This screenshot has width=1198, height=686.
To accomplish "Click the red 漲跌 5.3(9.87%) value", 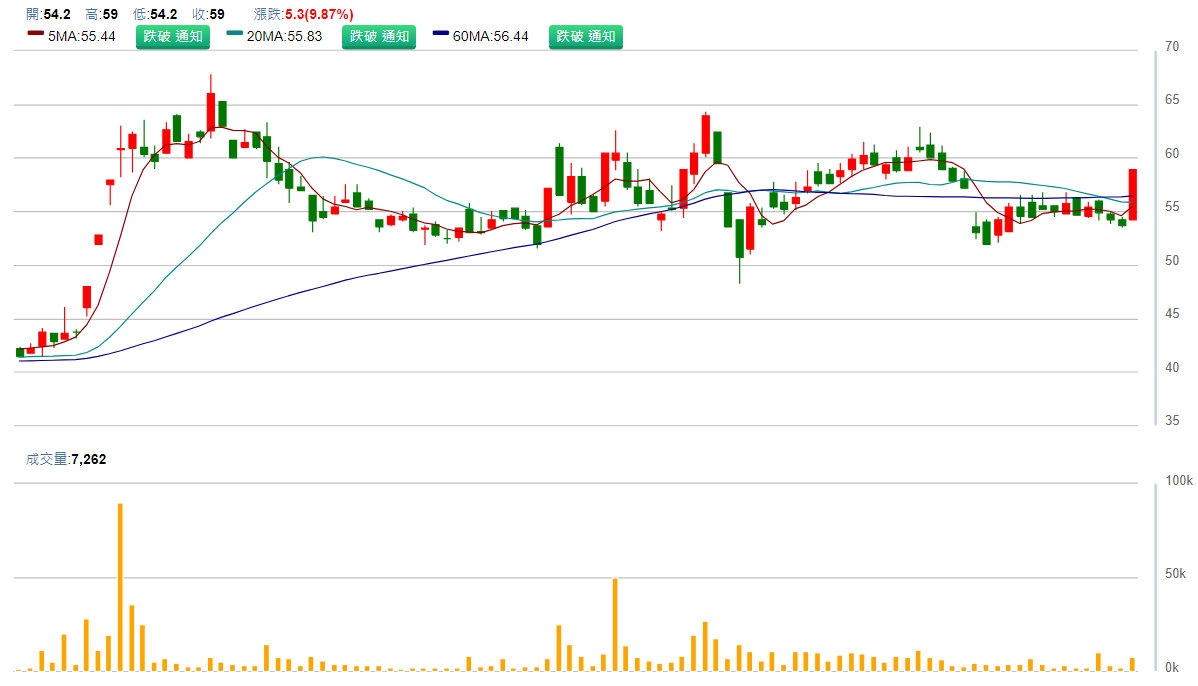I will (x=316, y=14).
